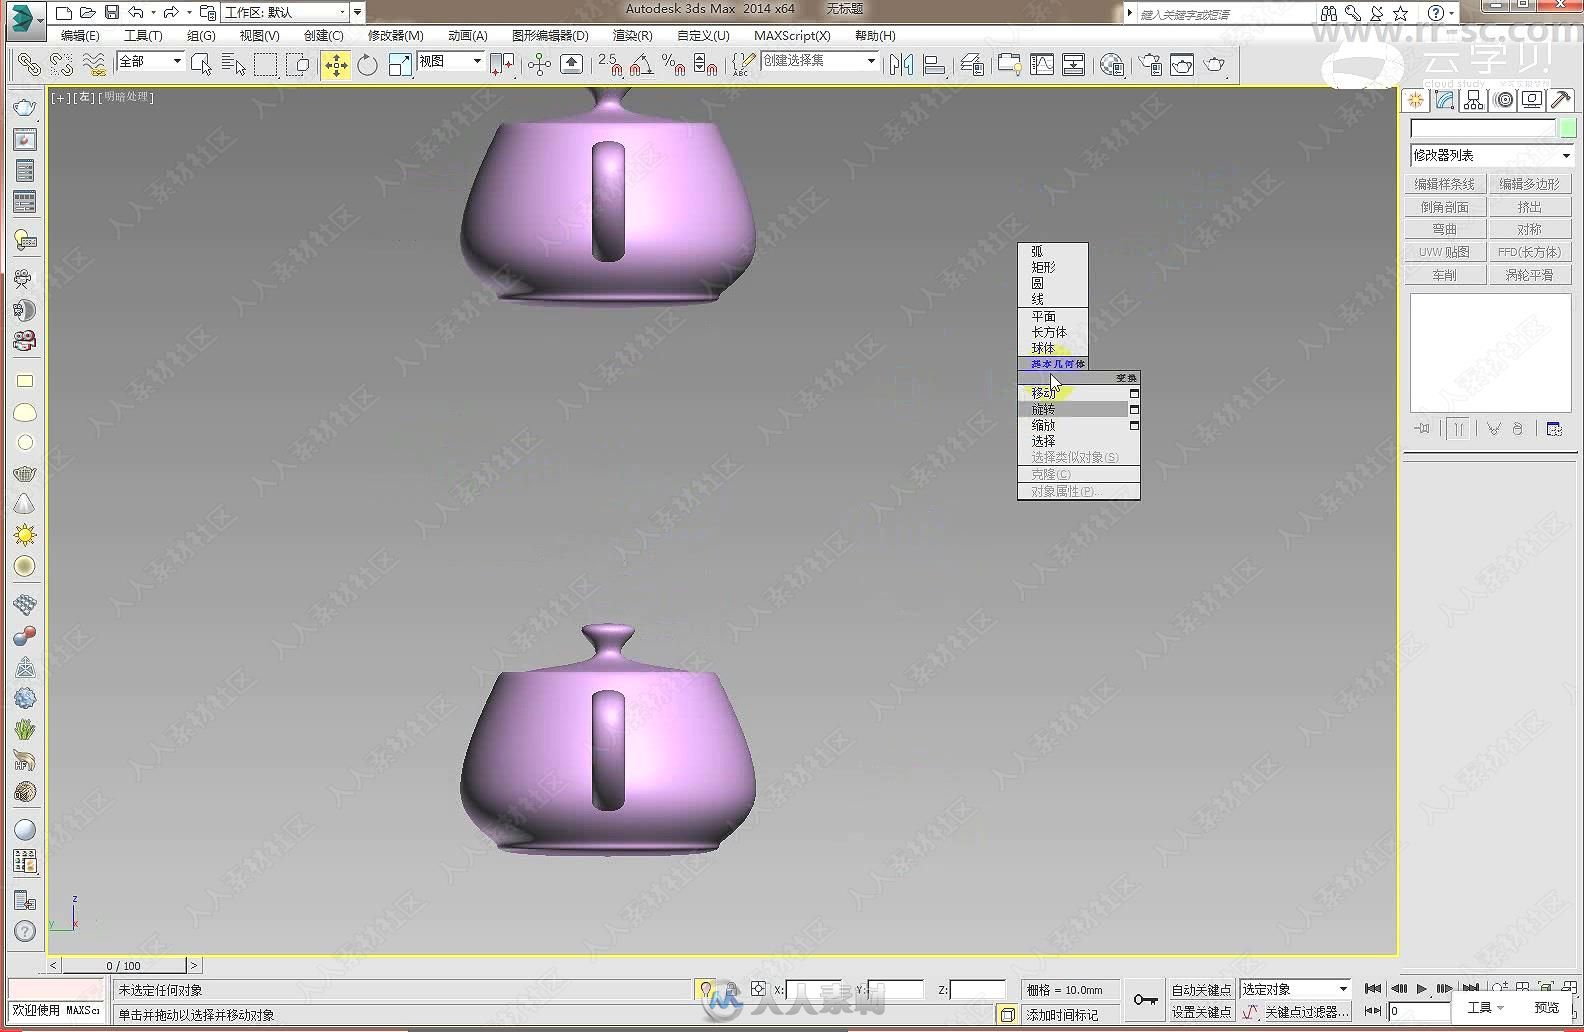Select the Rectangular Selection Region tool
This screenshot has width=1584, height=1032.
266,65
